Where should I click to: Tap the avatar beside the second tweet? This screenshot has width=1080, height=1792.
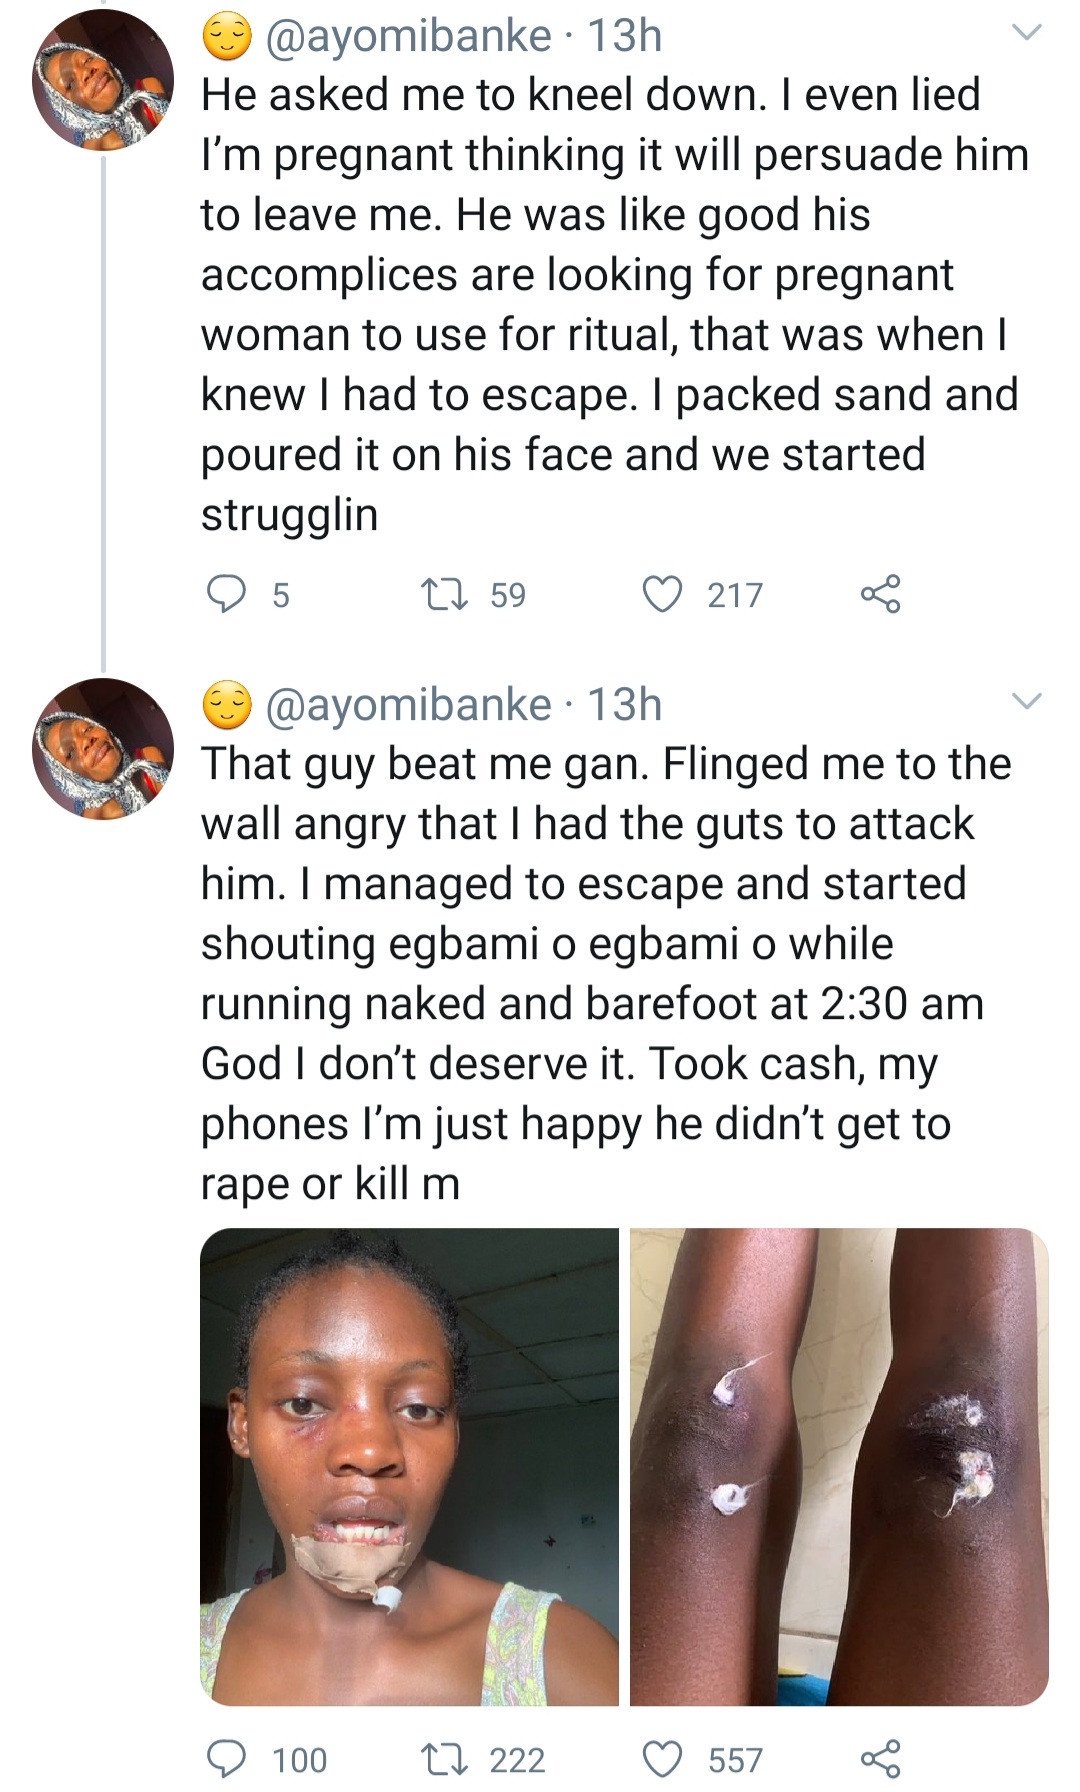pos(102,748)
